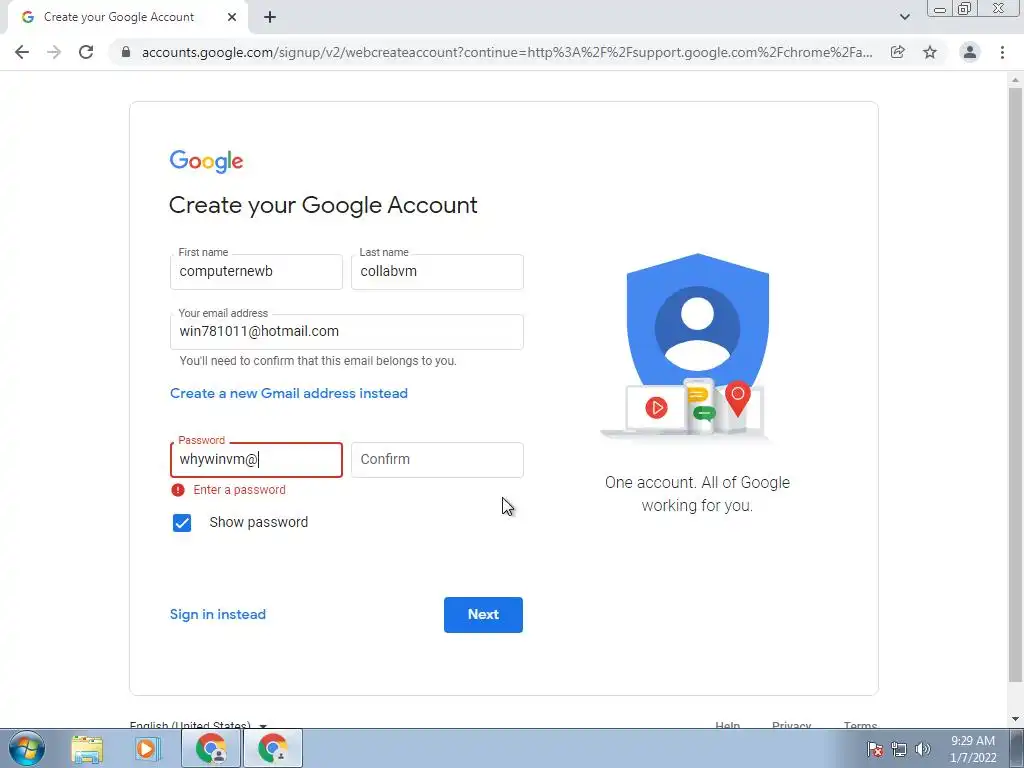Click the Action Center flag tray icon
This screenshot has height=768, width=1024.
[x=875, y=750]
